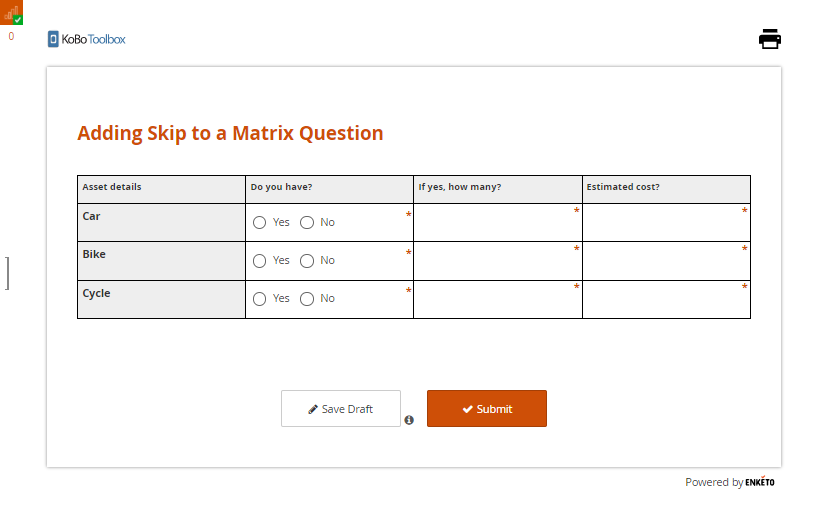Select No for Bike

[307, 260]
